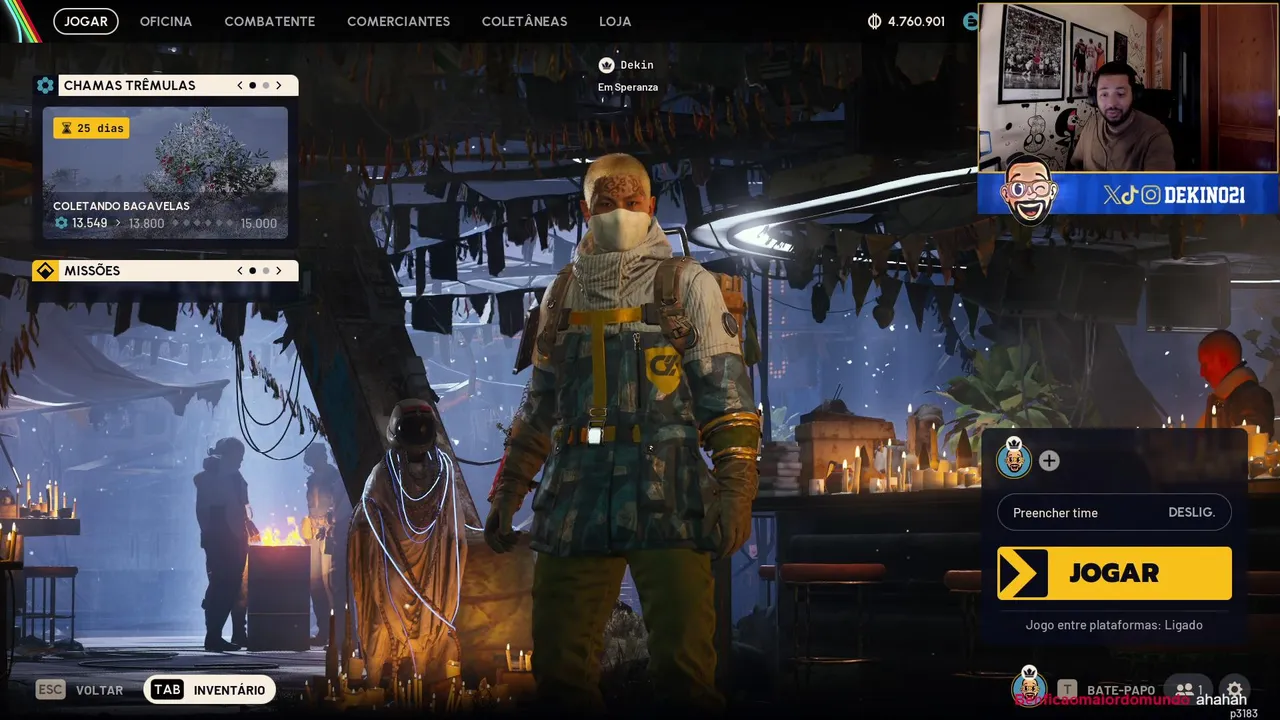1280x720 pixels.
Task: Click the DEKIN021 handle in stream overlay
Action: coord(1204,195)
